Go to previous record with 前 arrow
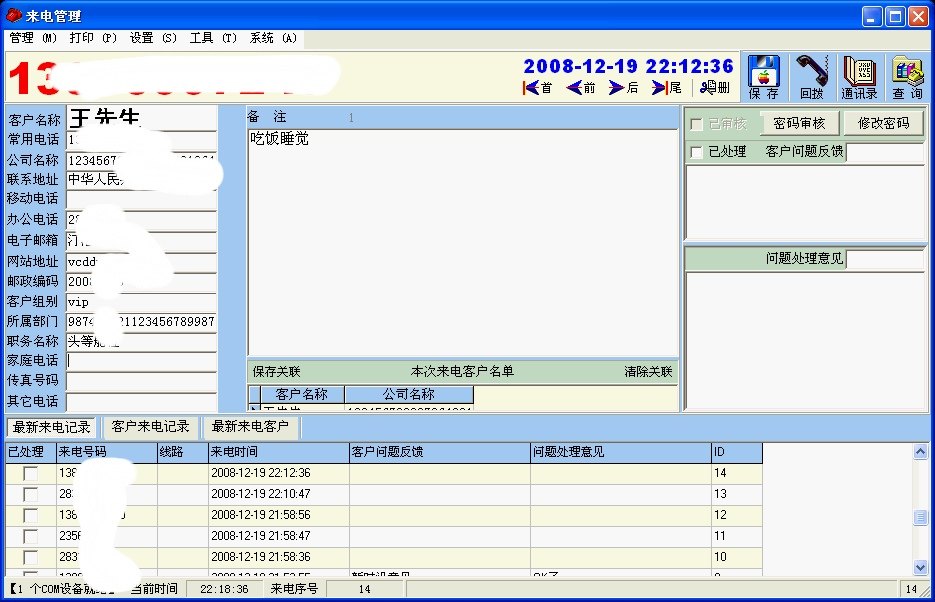Screen dimensions: 935x602 tap(581, 88)
